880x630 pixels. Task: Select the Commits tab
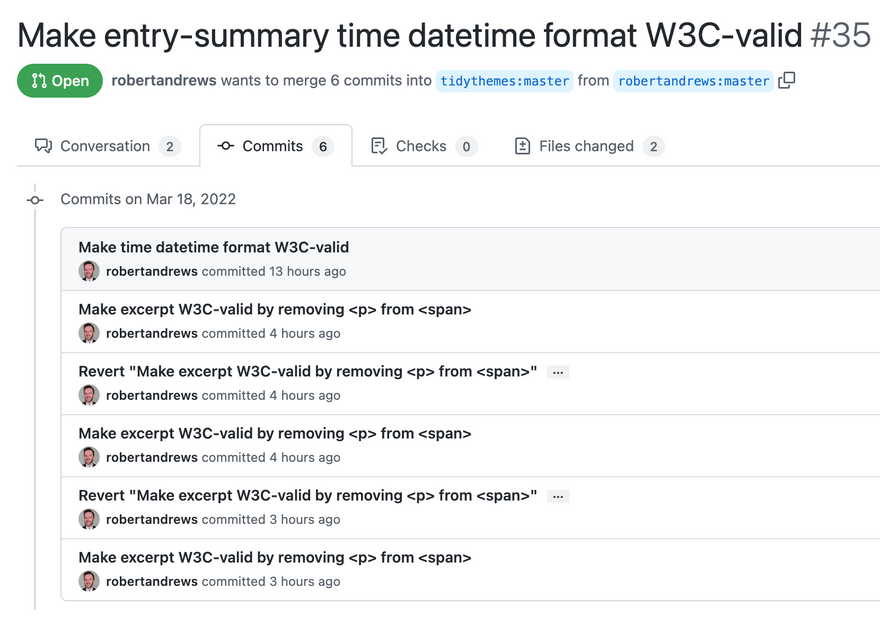click(273, 146)
